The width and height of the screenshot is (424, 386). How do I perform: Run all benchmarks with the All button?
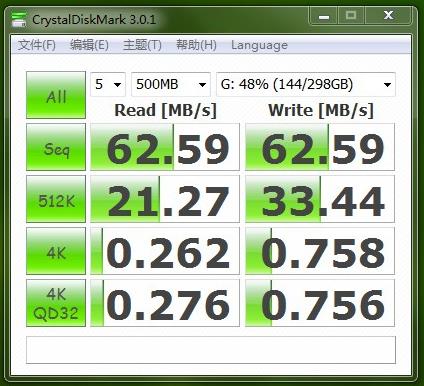(x=56, y=95)
